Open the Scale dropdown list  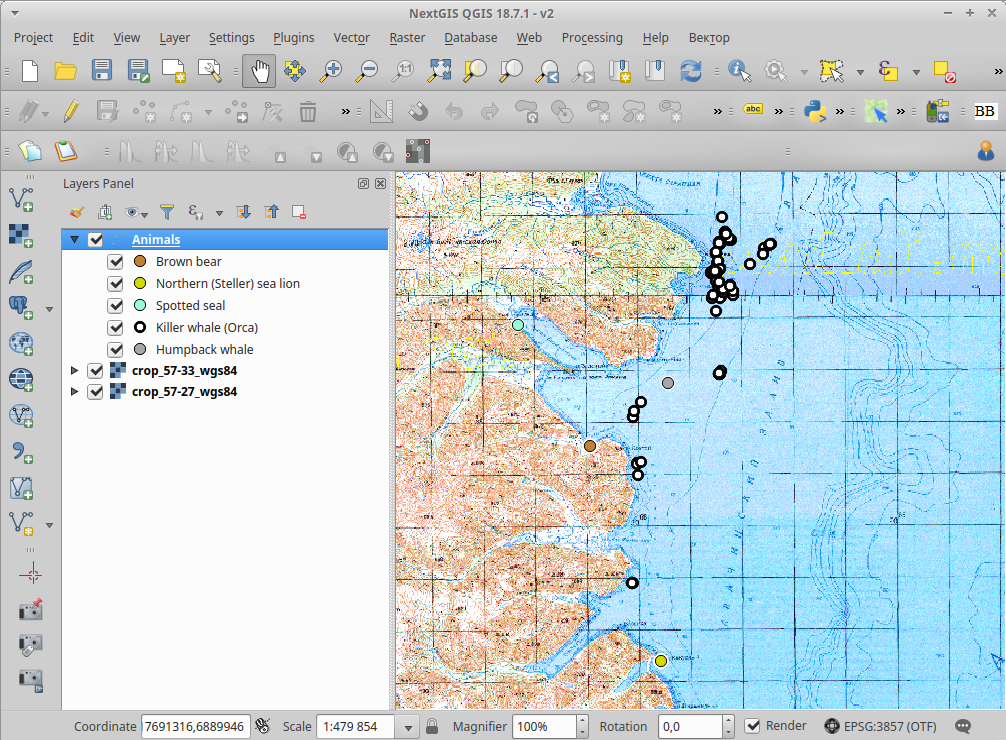[x=407, y=727]
